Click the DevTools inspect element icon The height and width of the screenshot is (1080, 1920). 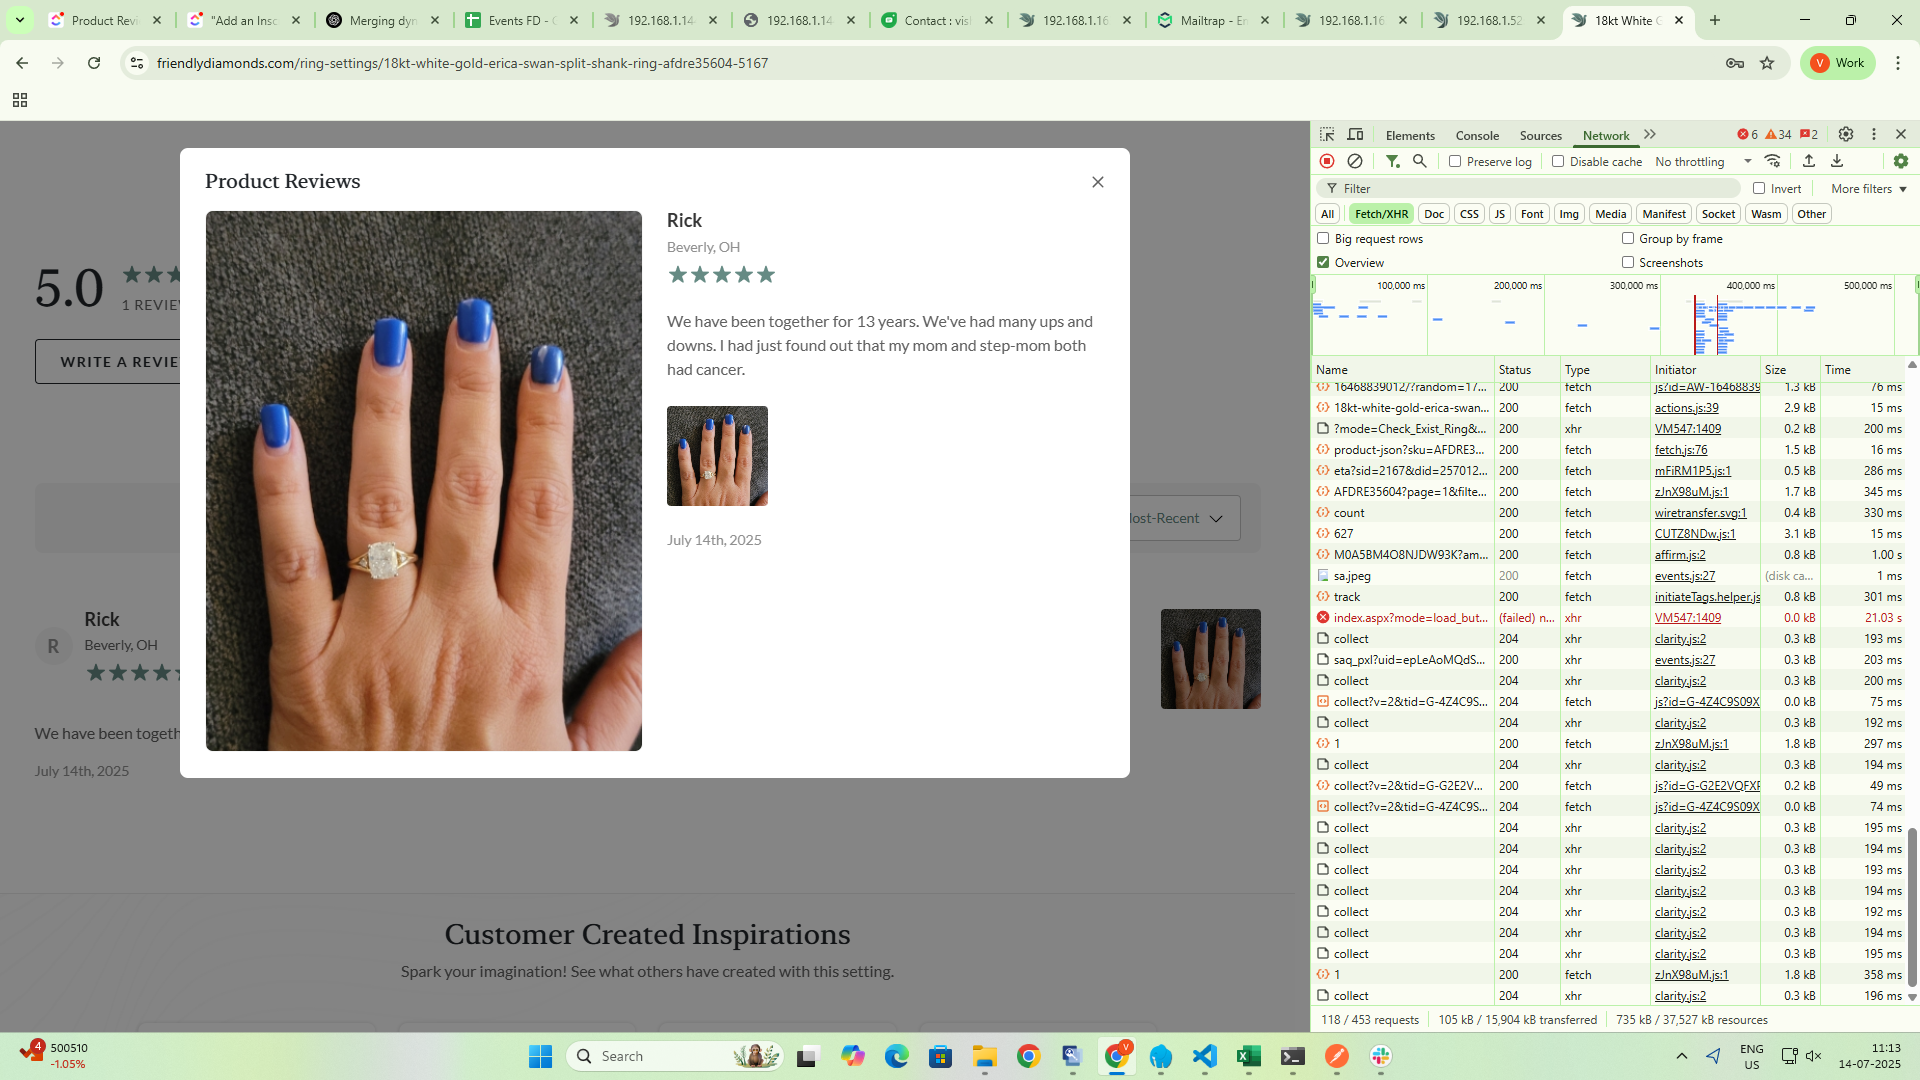click(1327, 135)
